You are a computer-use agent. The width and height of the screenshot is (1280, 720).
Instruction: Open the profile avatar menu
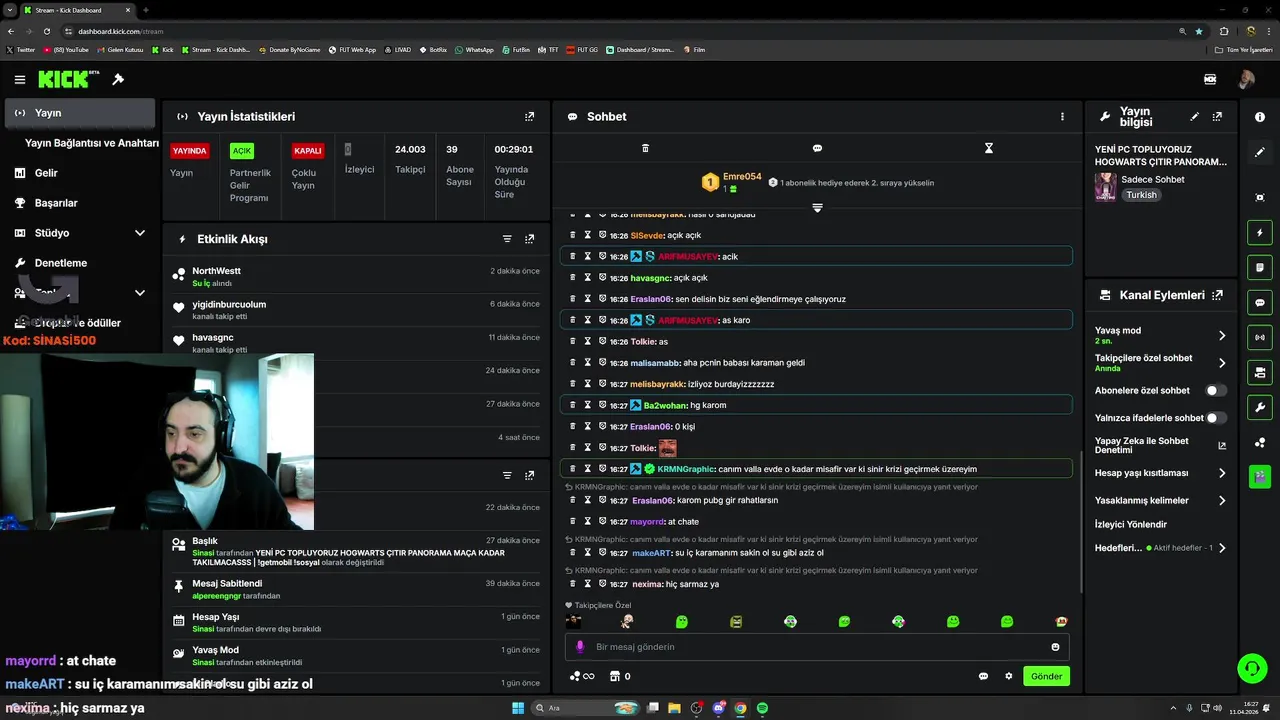(x=1246, y=79)
